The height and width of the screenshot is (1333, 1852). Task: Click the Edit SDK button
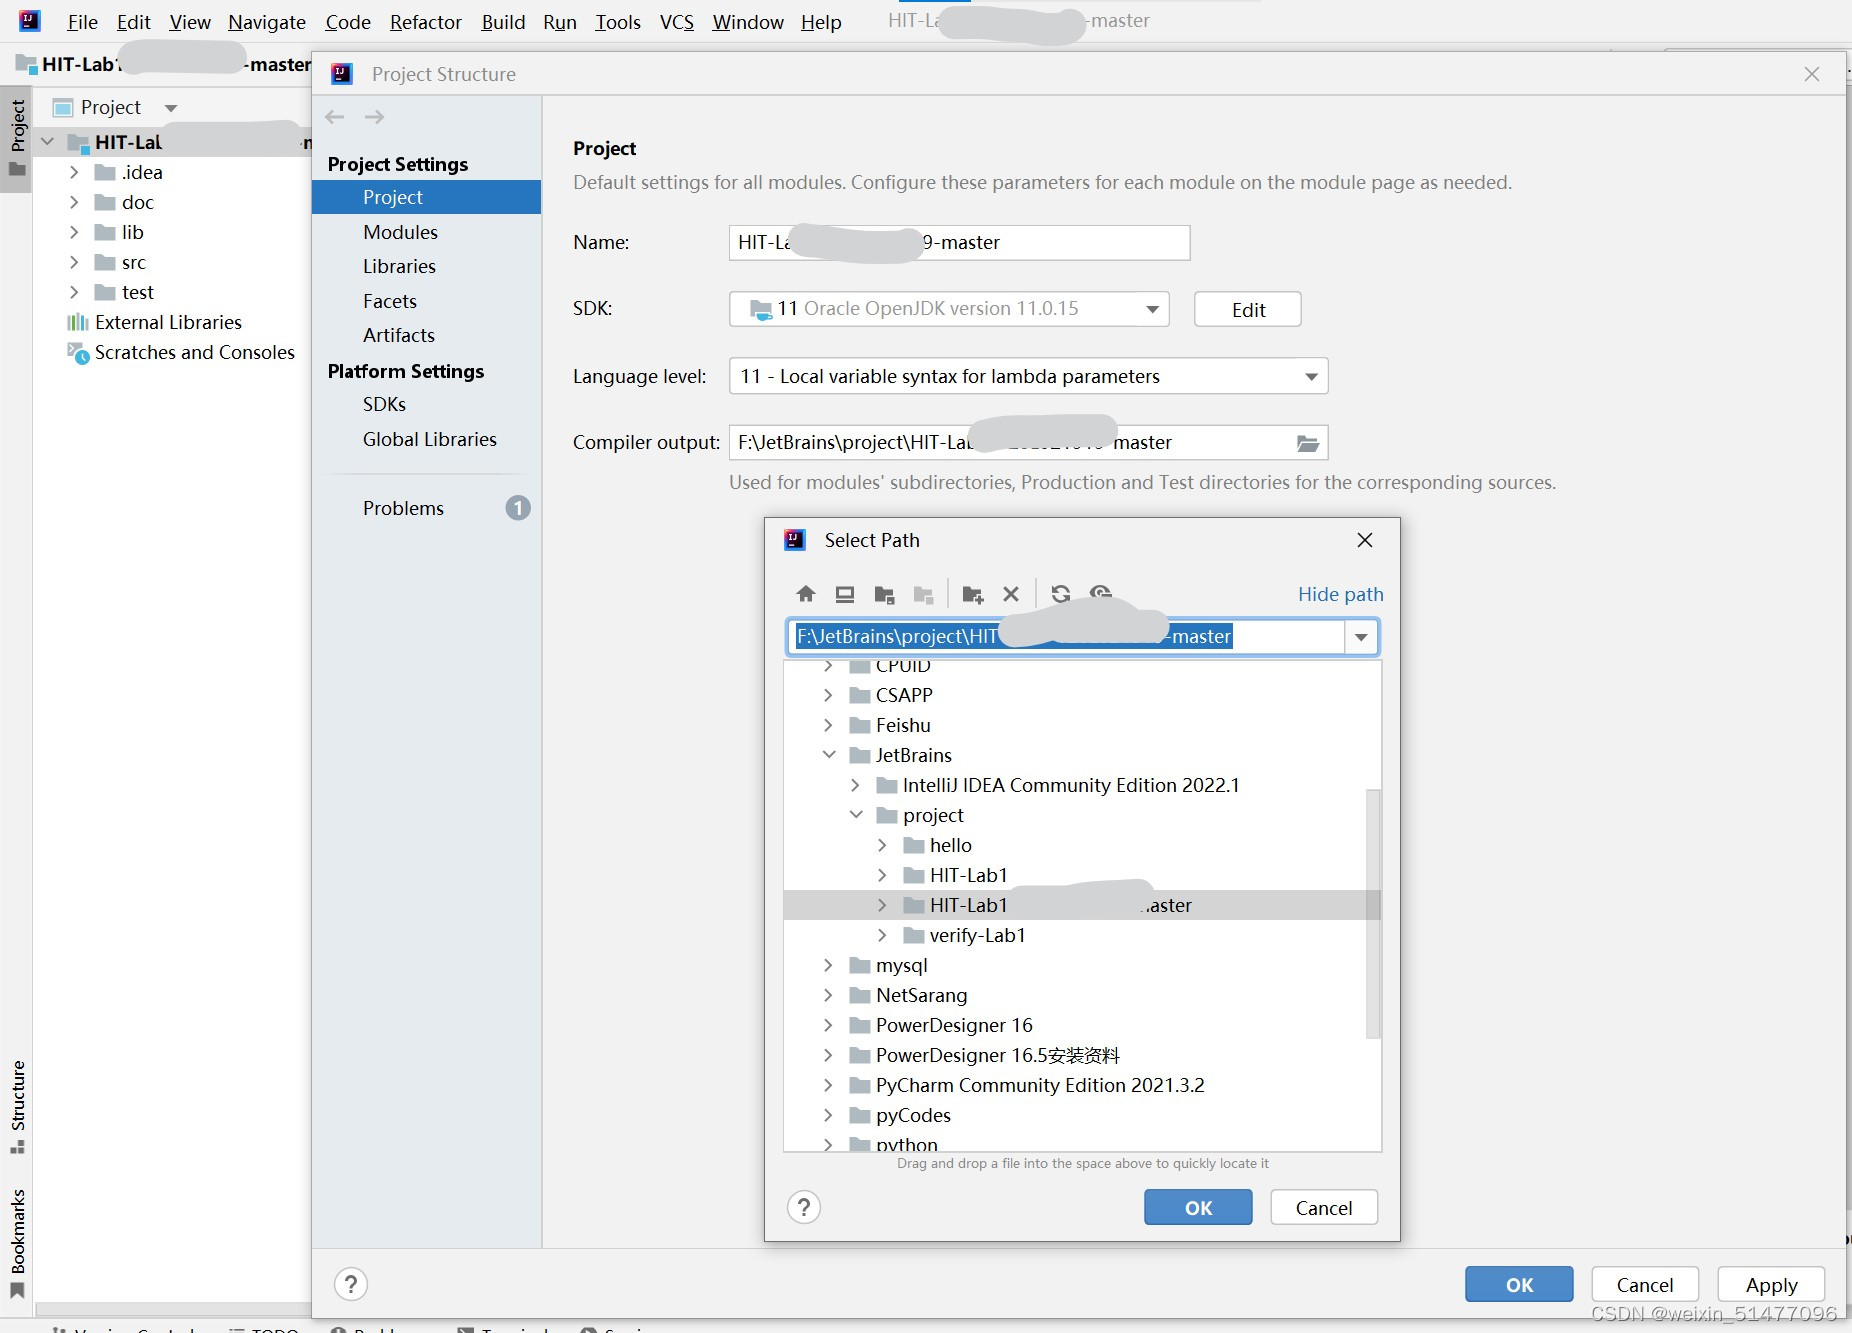coord(1248,309)
